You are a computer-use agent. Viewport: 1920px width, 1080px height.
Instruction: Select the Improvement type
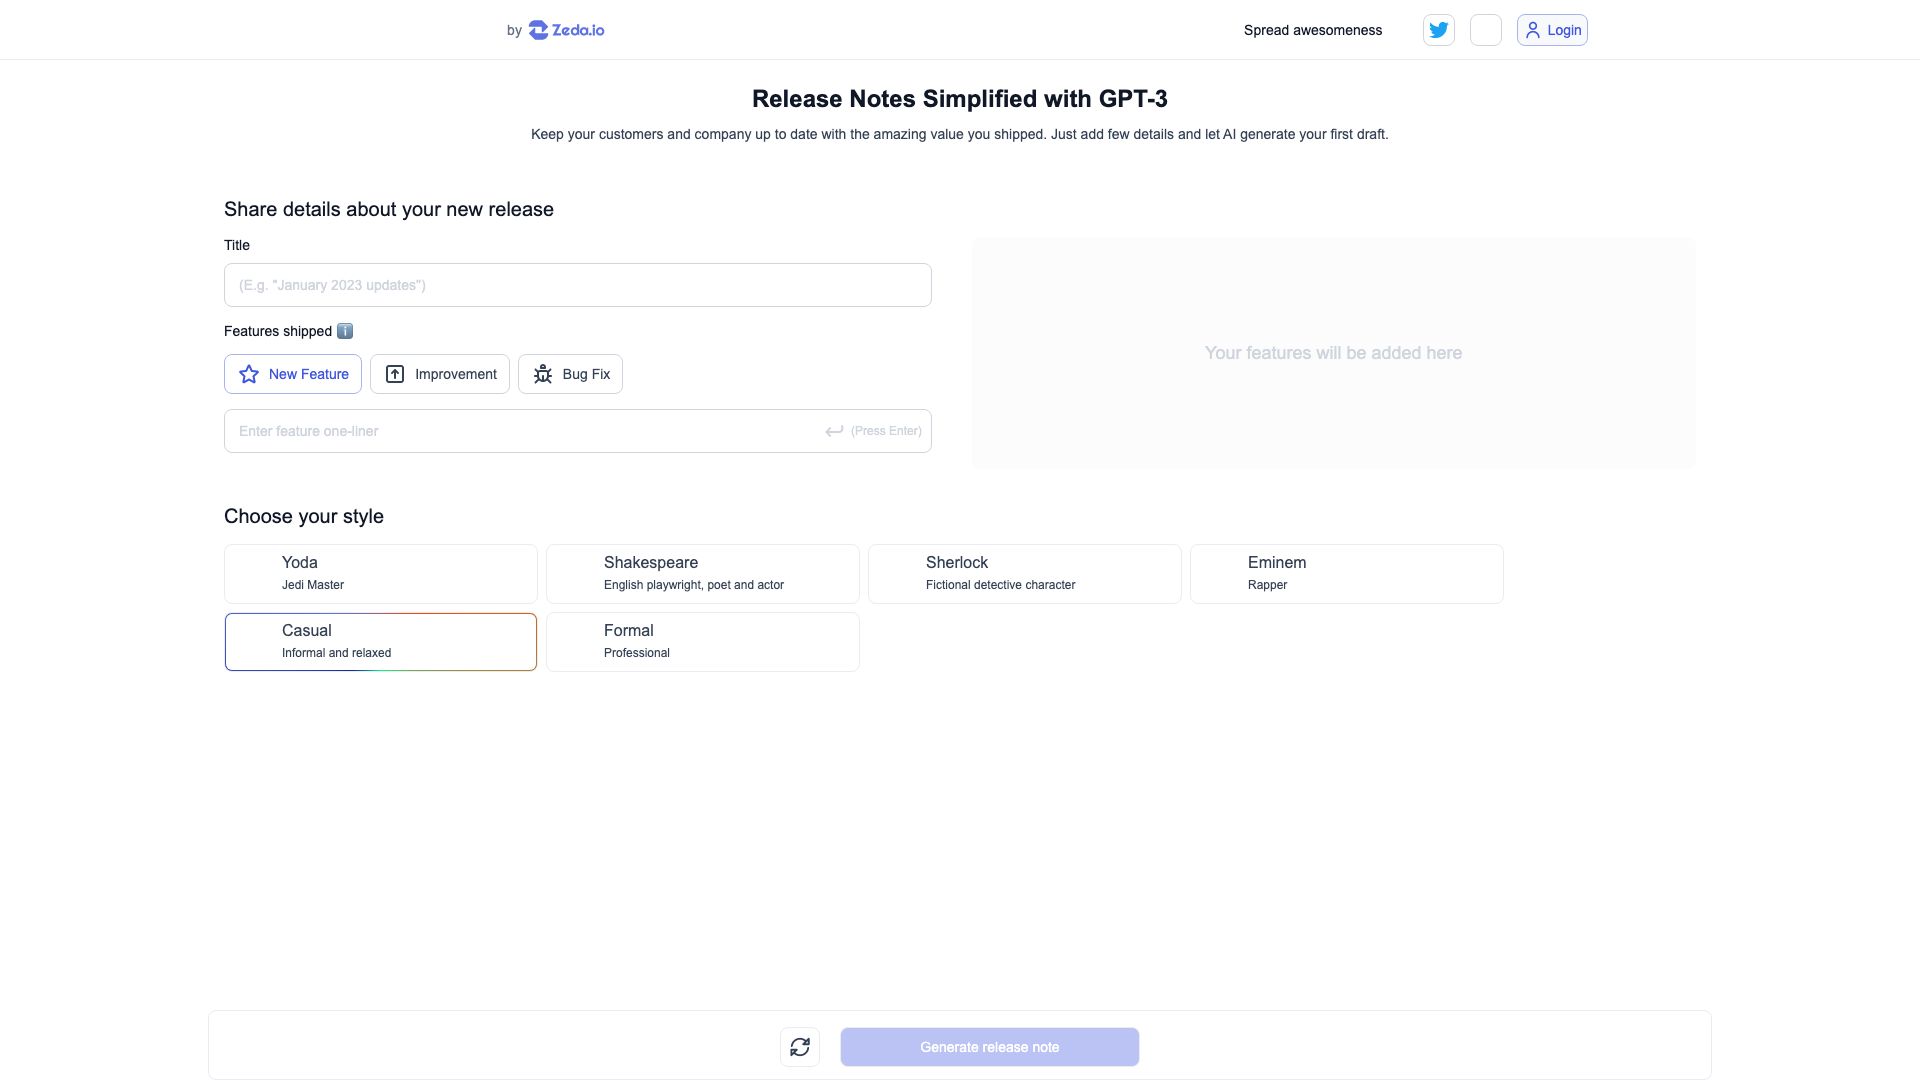click(440, 374)
